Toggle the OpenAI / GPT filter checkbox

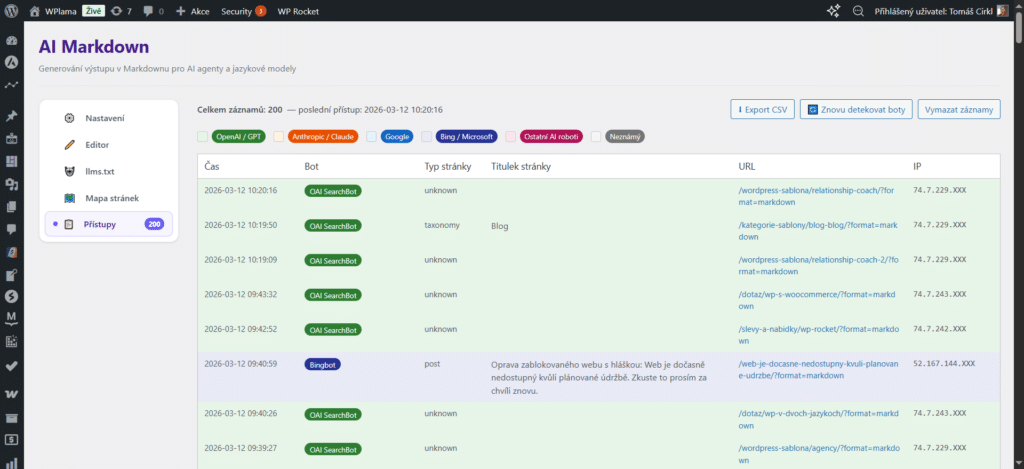202,137
